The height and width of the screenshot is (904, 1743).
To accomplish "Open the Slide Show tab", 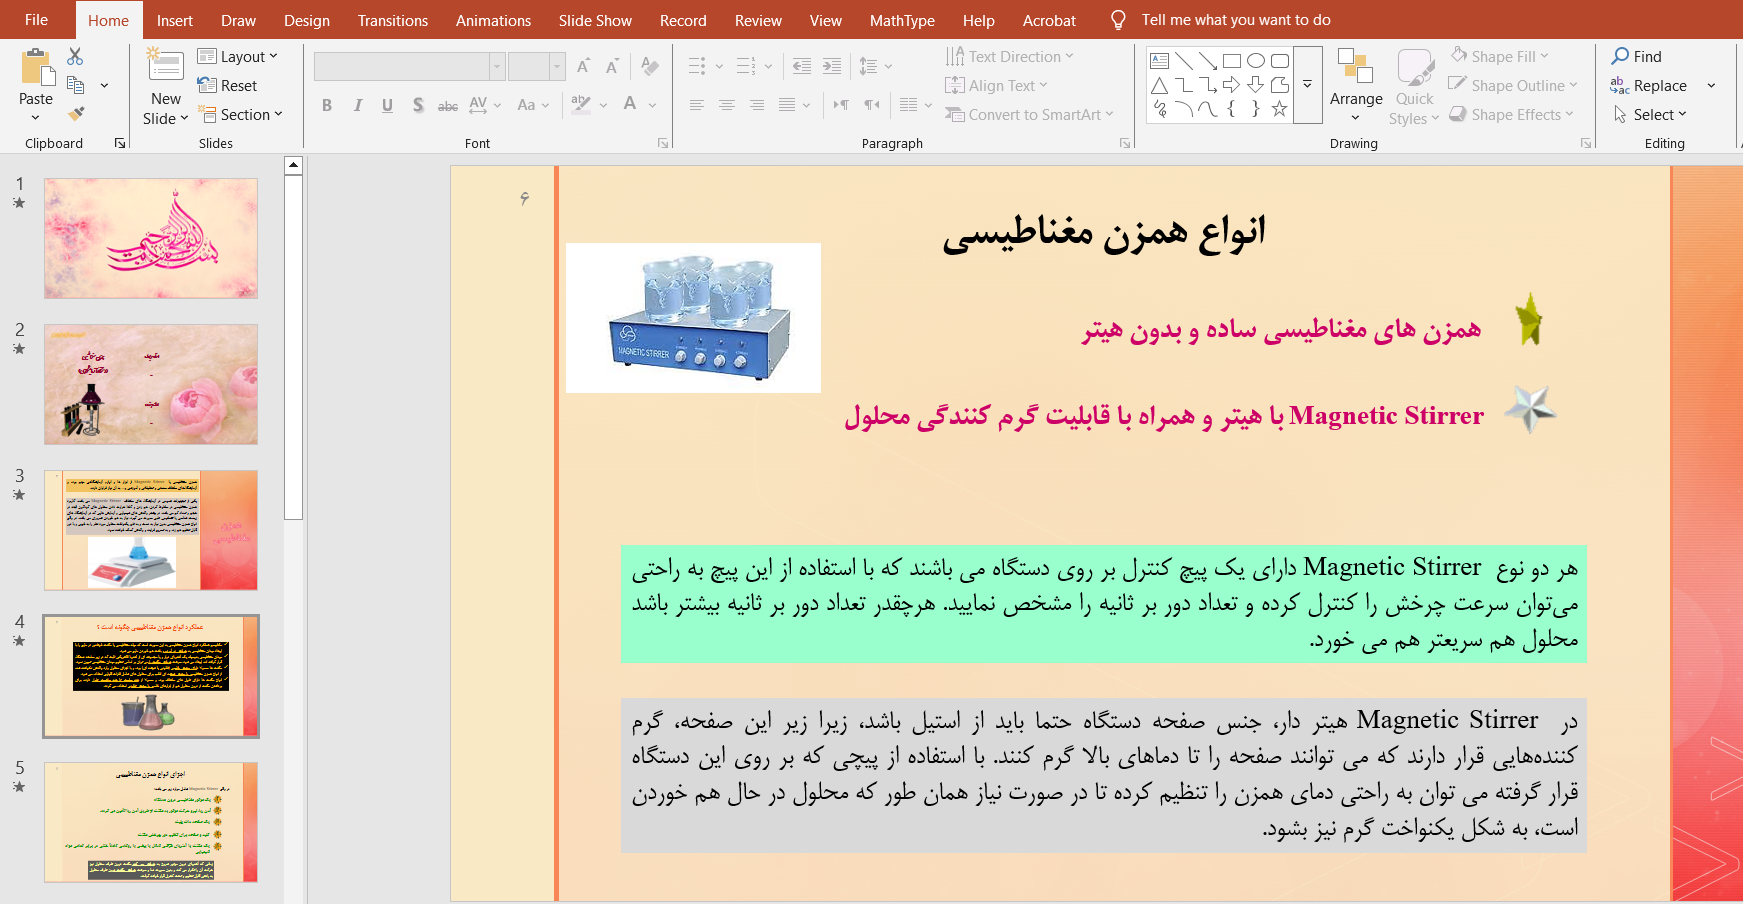I will (595, 20).
